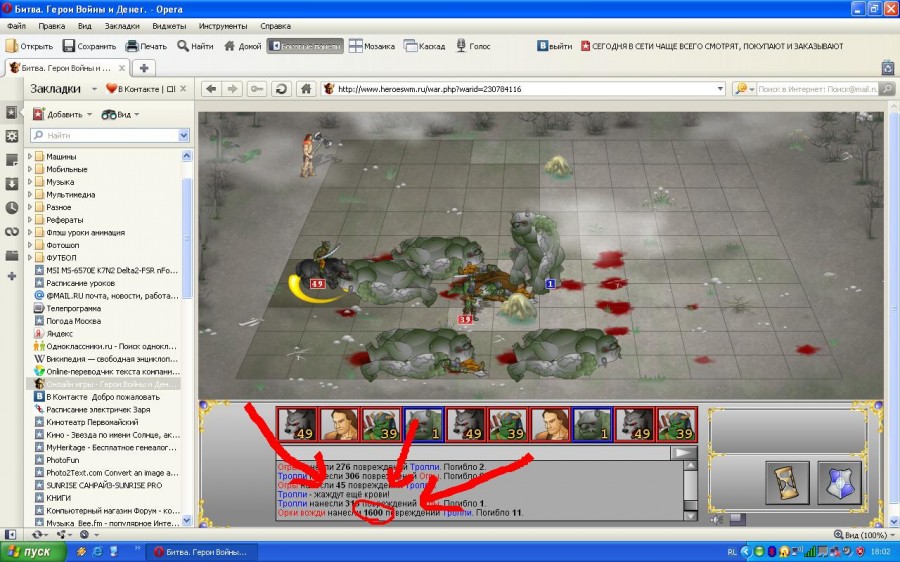Open the Файл menu
The image size is (900, 562).
coord(16,26)
